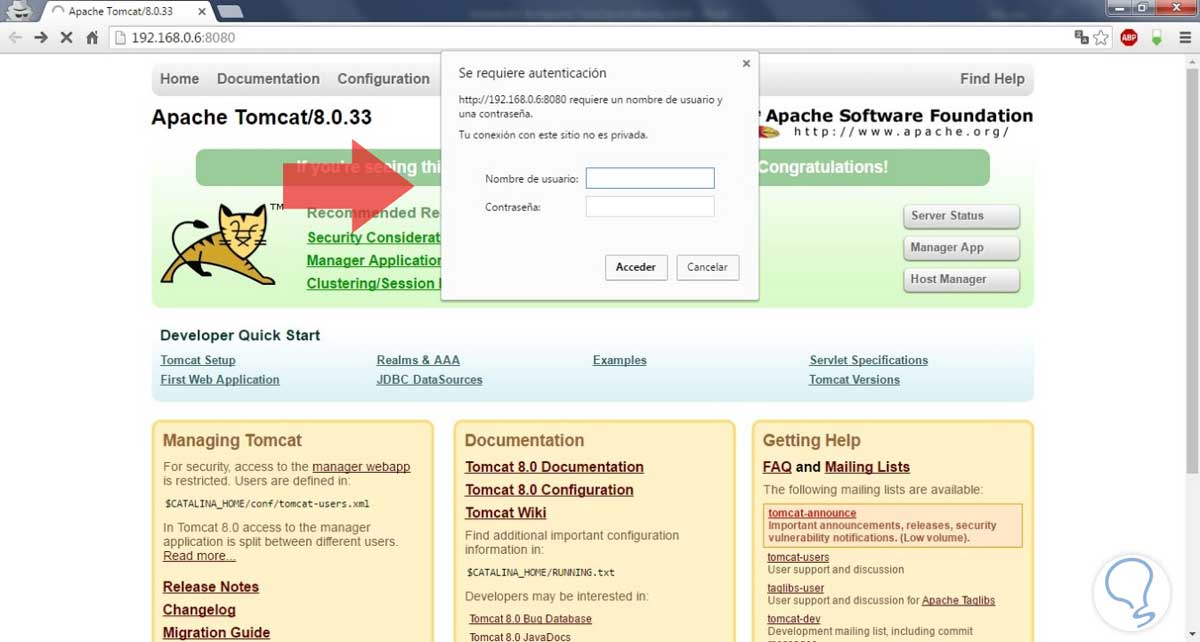Select the $CATALINA_HOME/conf/tomcat-users.xml text
Image resolution: width=1200 pixels, height=642 pixels.
(x=267, y=504)
